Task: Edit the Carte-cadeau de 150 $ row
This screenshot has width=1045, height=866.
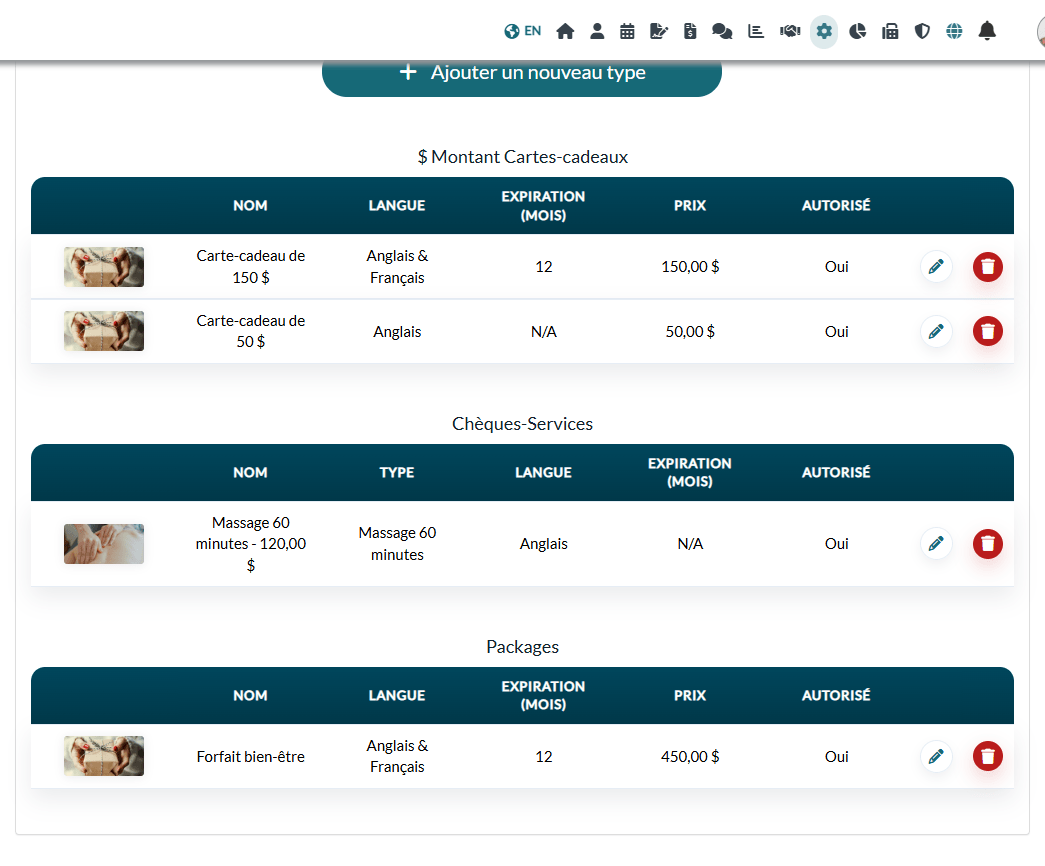Action: click(936, 267)
